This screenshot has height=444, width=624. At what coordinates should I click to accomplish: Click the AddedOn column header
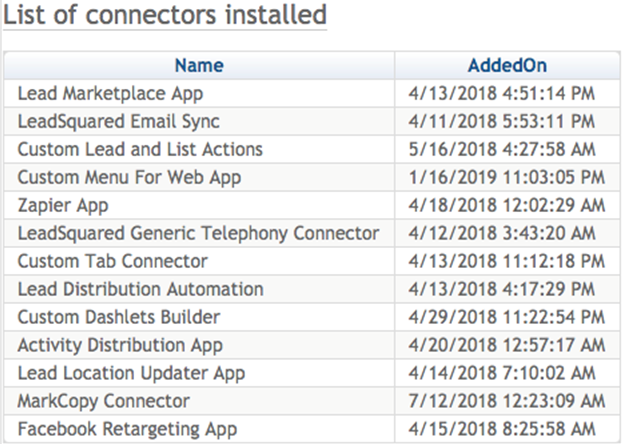[507, 66]
